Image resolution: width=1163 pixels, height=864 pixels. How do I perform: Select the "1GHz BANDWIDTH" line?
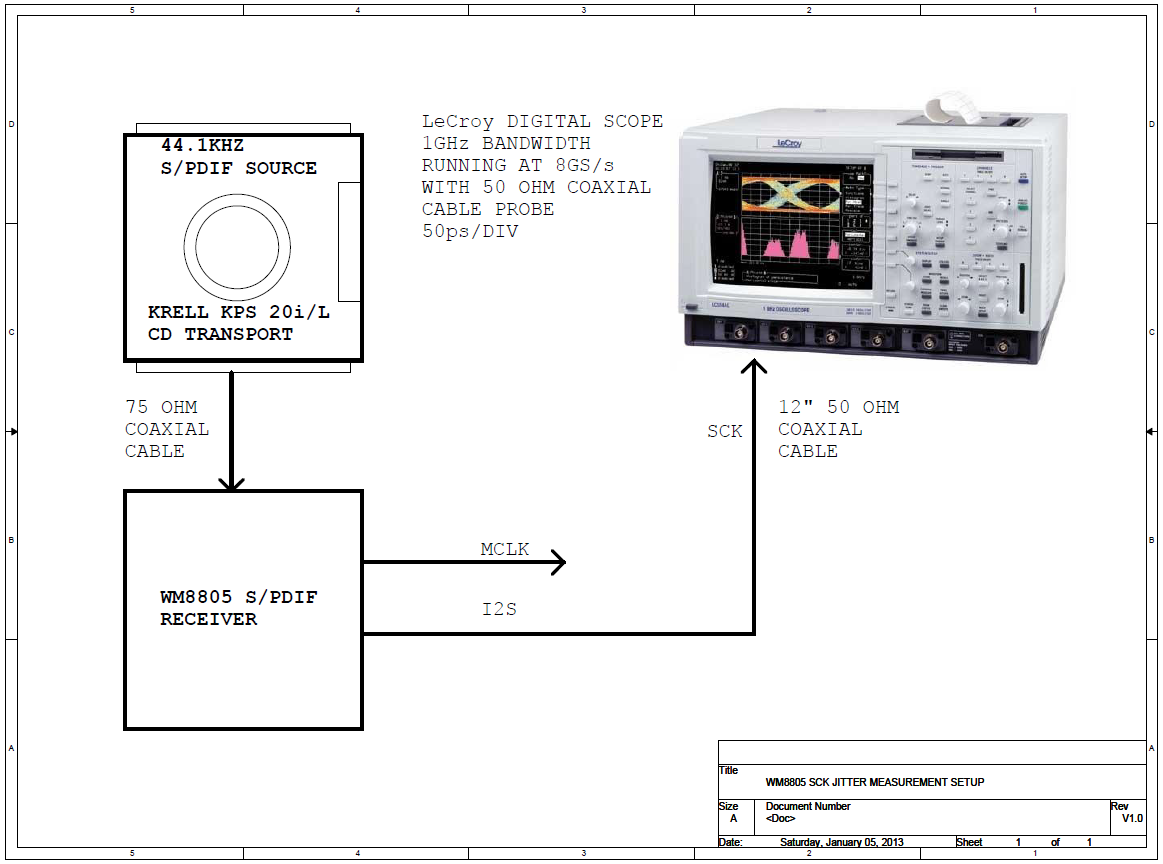(x=507, y=143)
